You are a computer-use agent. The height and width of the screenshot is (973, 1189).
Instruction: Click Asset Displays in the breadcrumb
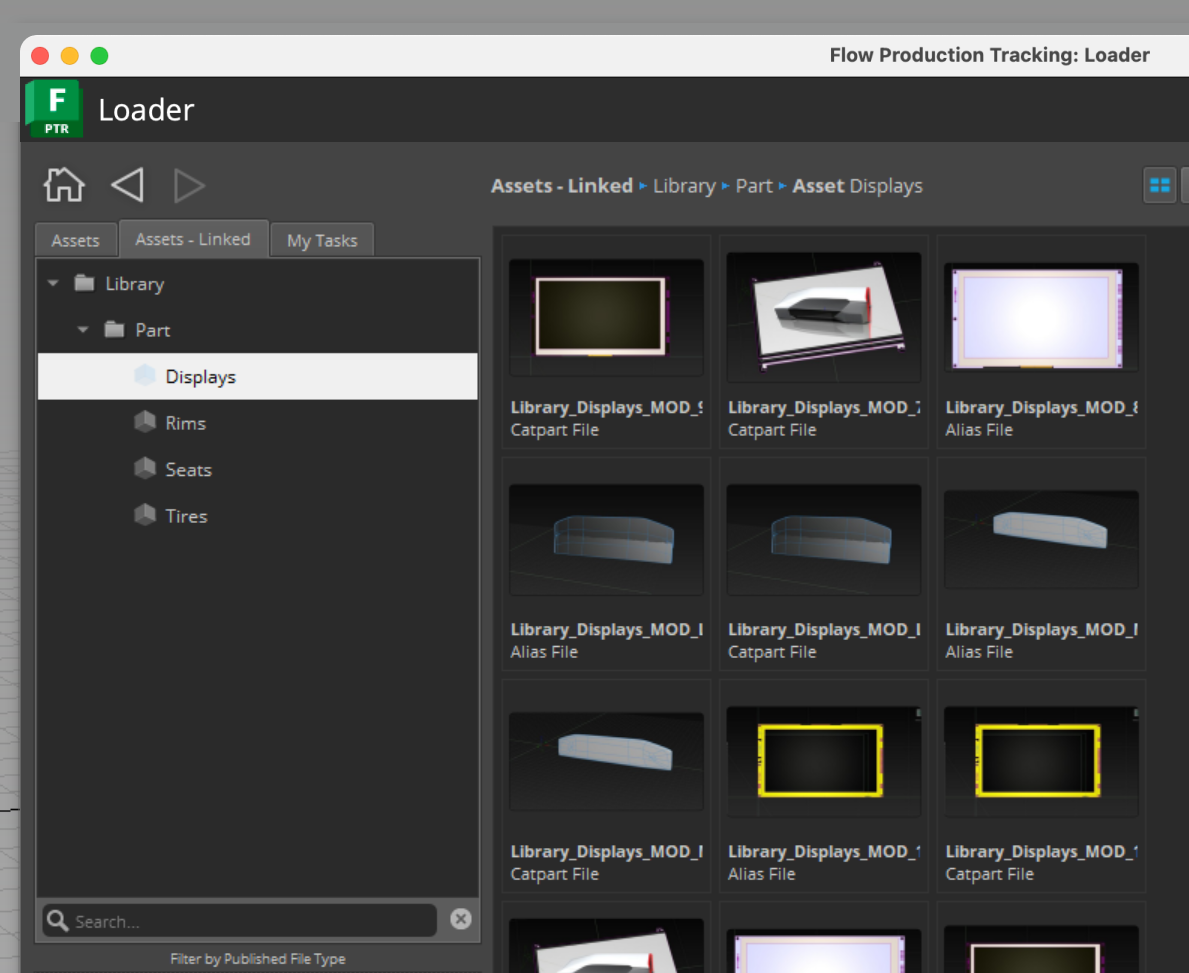[858, 186]
